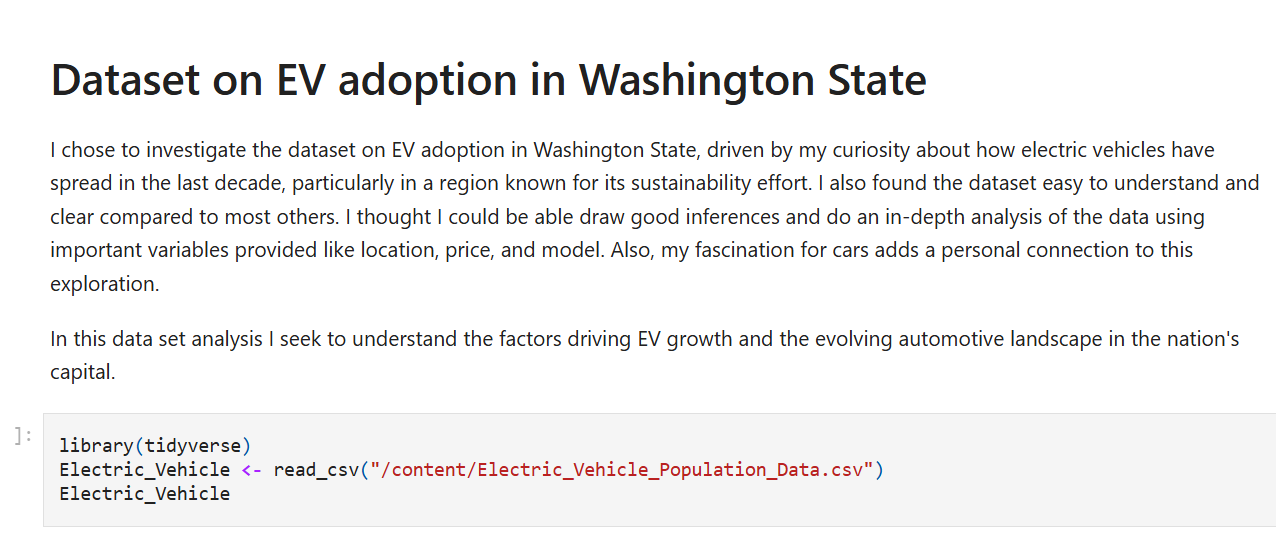This screenshot has height=535, width=1276.
Task: Place cursor on last Electric_Vehicle code line
Action: click(x=145, y=493)
